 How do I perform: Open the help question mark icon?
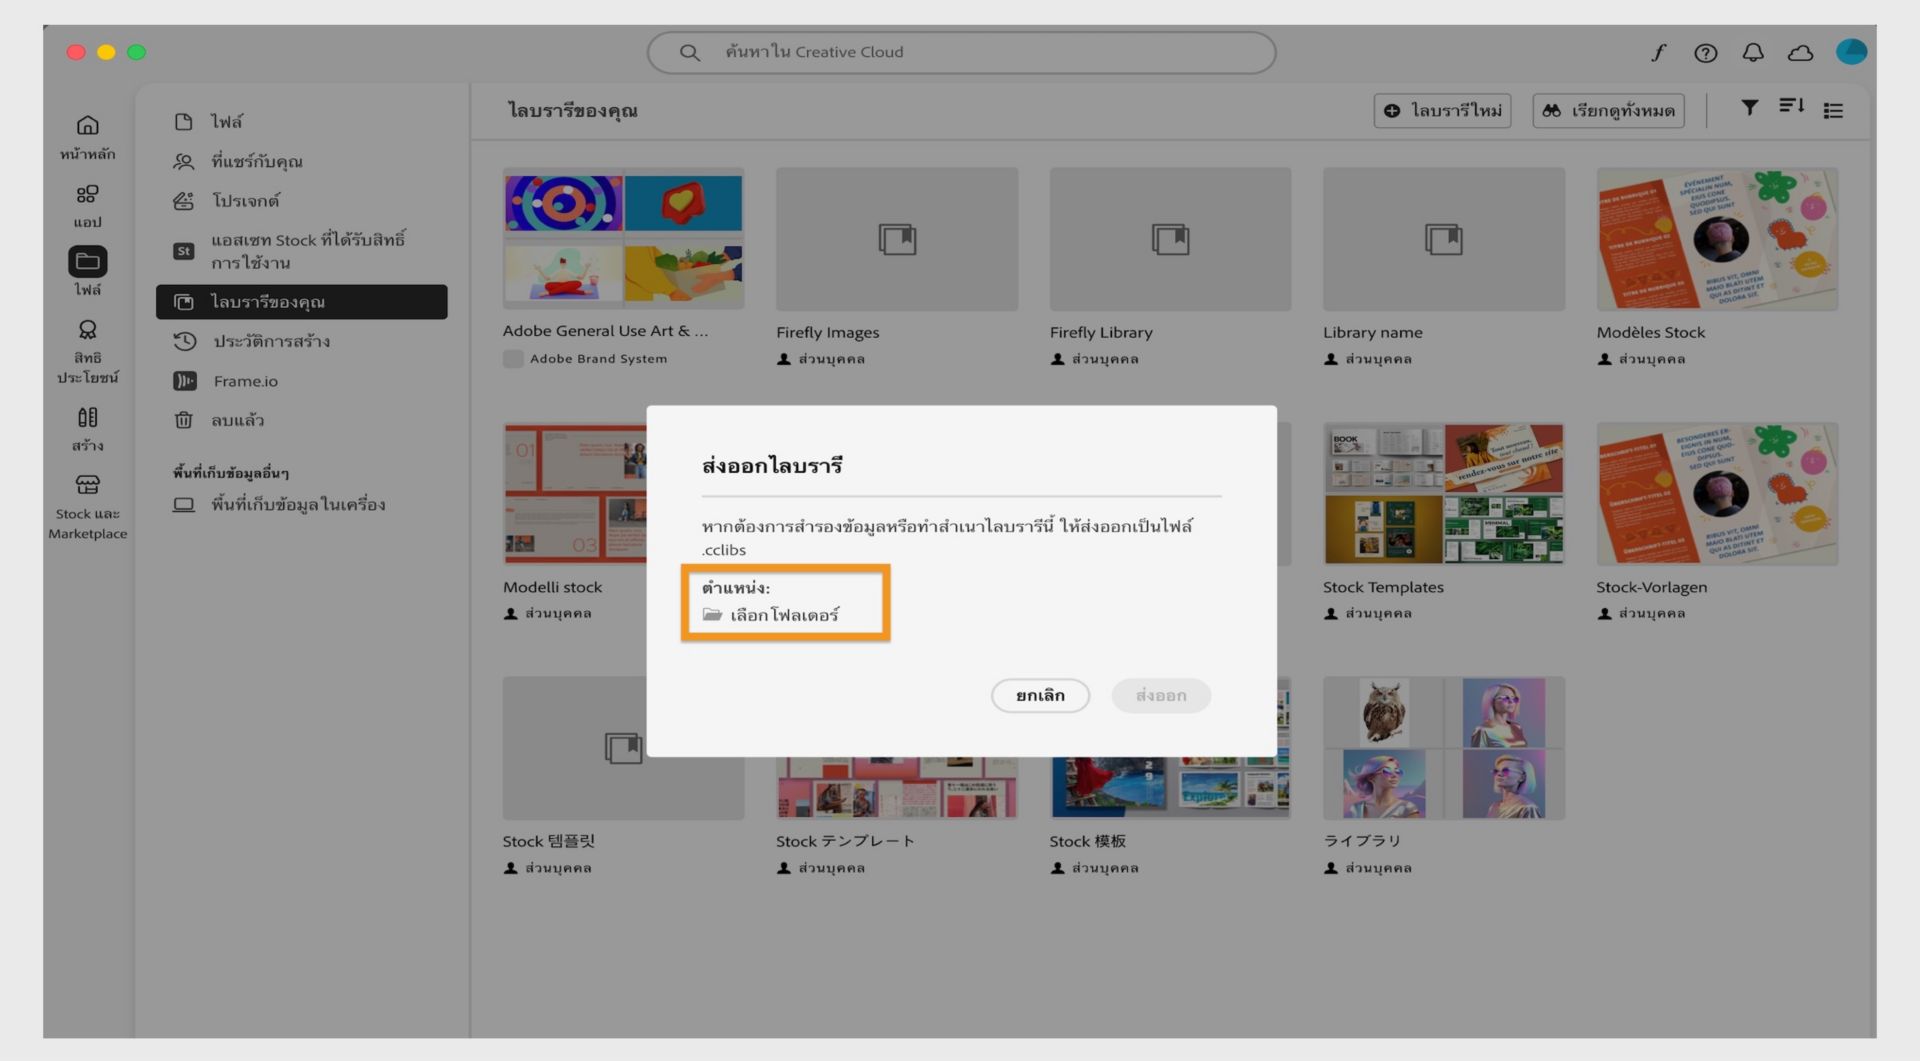(x=1705, y=53)
